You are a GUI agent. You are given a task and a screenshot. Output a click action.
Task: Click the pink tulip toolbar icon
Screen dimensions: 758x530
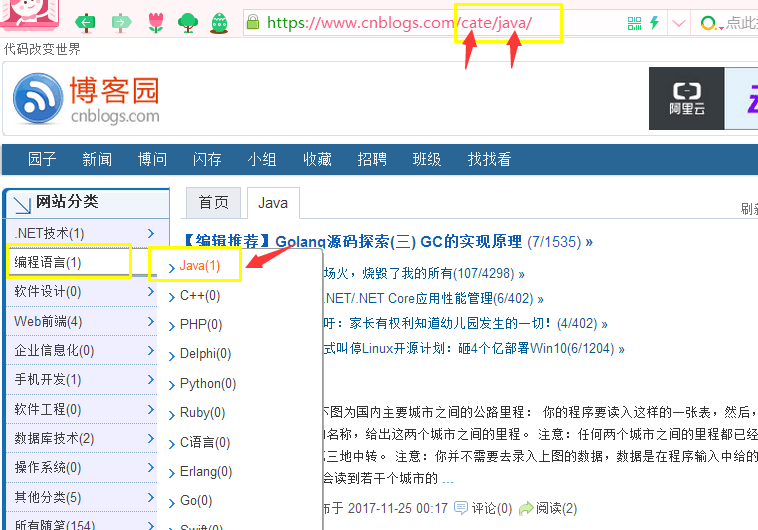(x=156, y=22)
